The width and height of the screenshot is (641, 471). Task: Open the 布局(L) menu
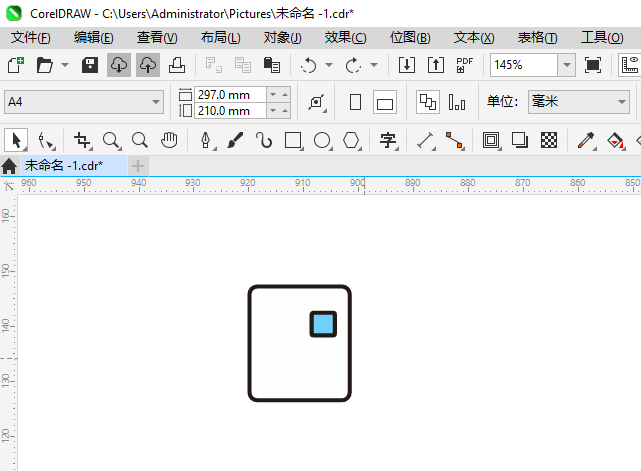click(220, 38)
